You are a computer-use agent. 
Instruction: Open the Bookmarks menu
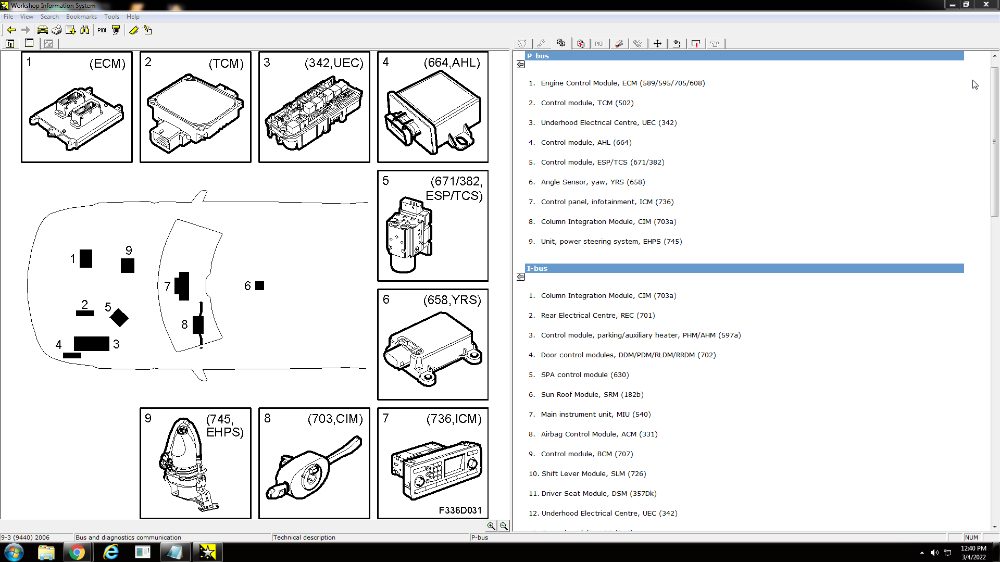(x=81, y=17)
